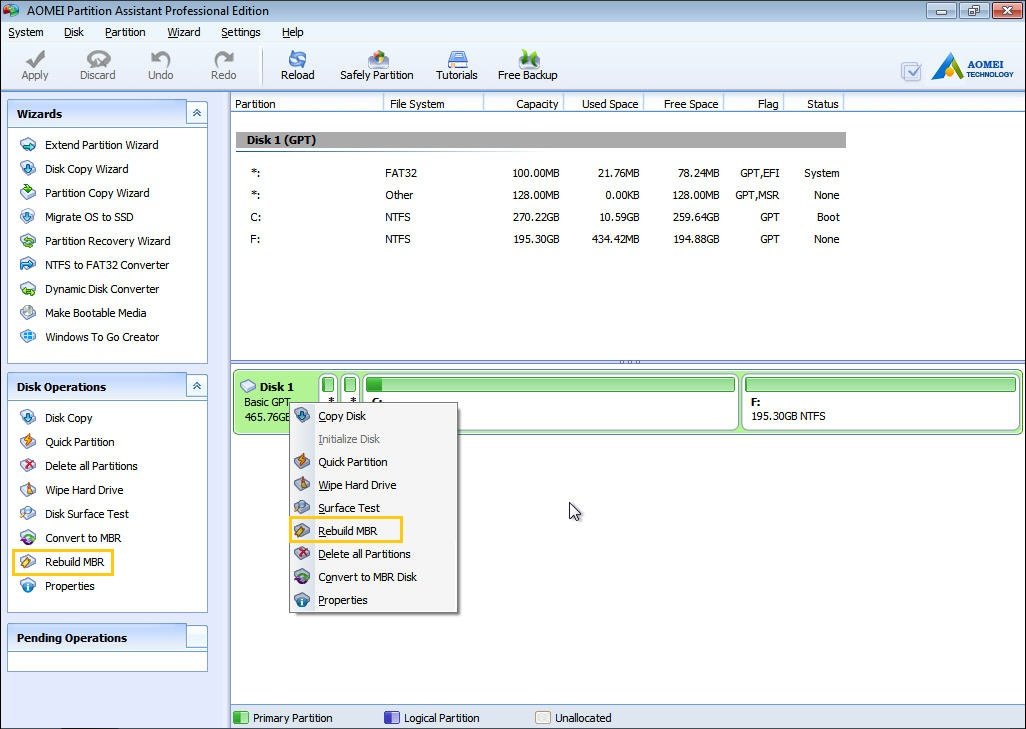Select the F: NTFS partition row
This screenshot has width=1026, height=729.
[x=540, y=240]
